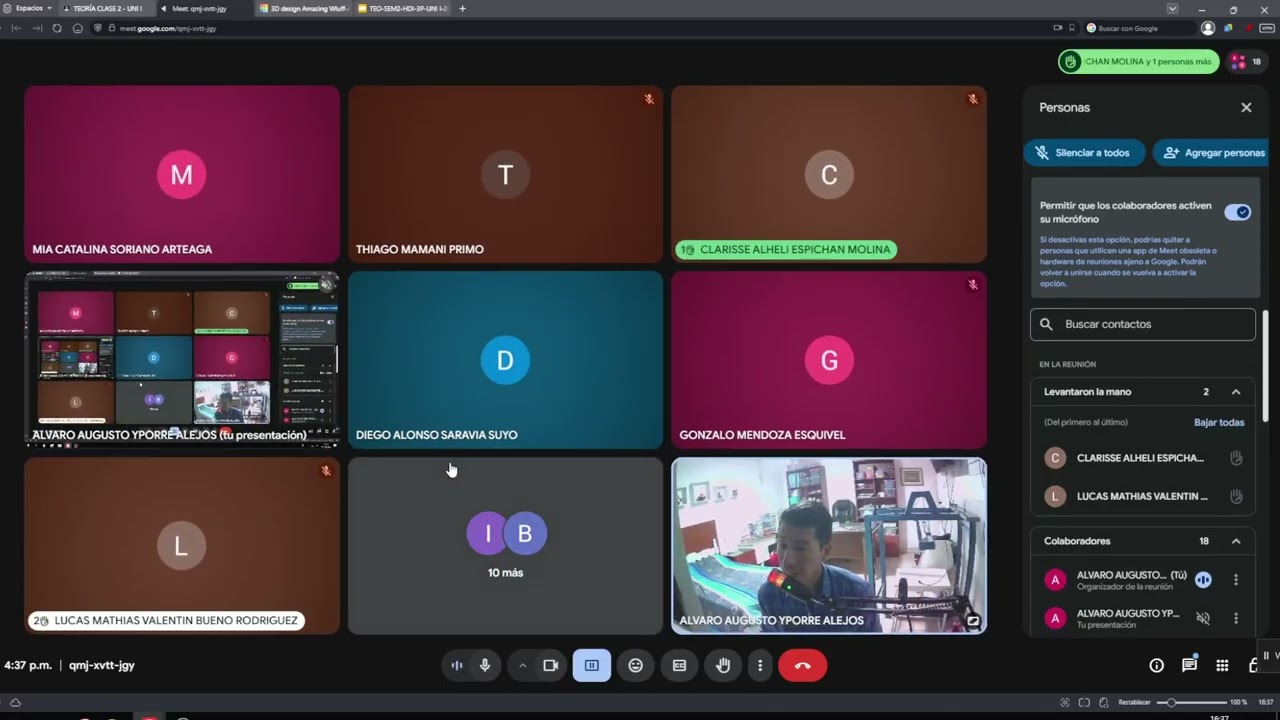The image size is (1280, 720).
Task: Open the options menu for Alvaro's presentation entry
Action: coord(1236,618)
